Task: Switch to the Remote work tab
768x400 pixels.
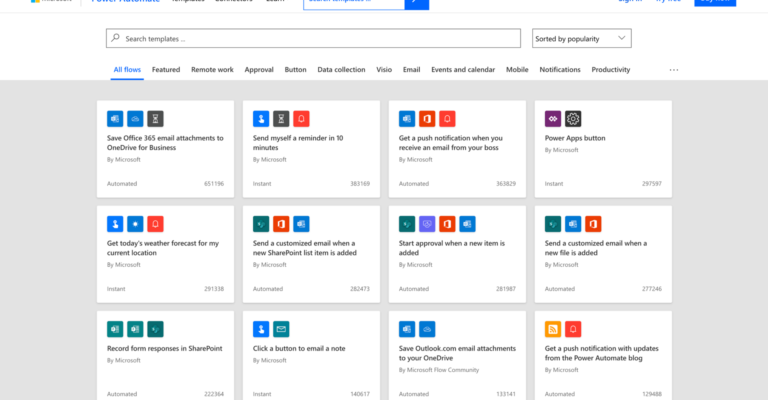Action: point(212,70)
